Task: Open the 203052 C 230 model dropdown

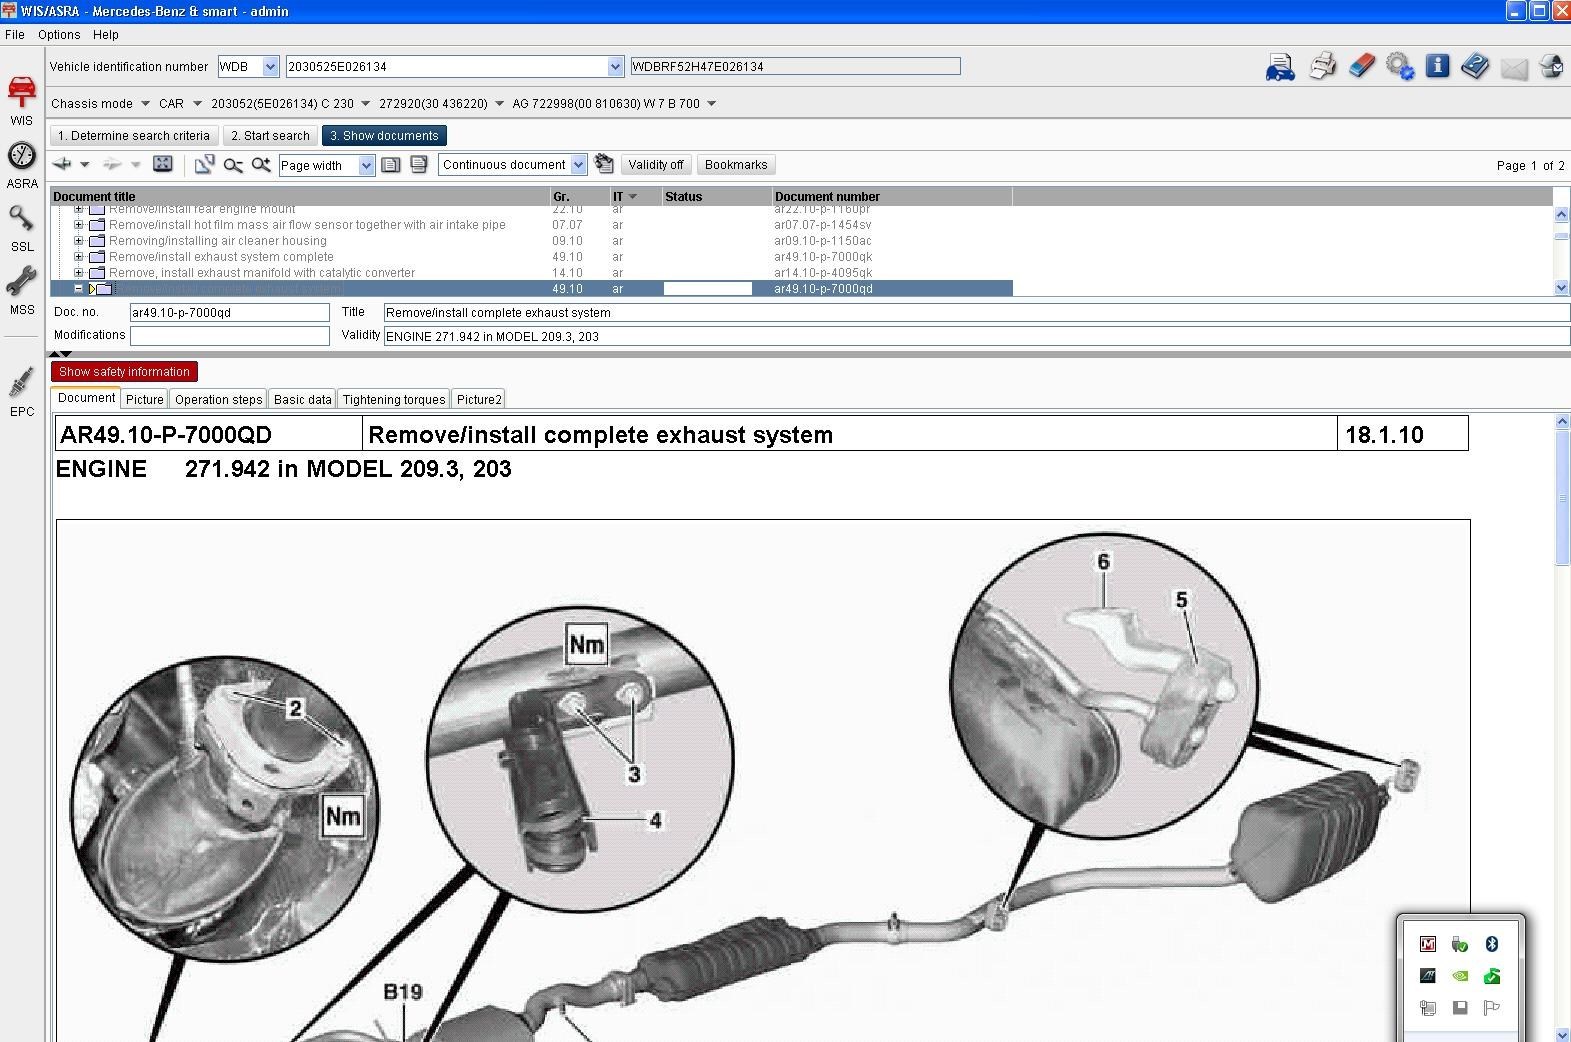Action: point(365,104)
